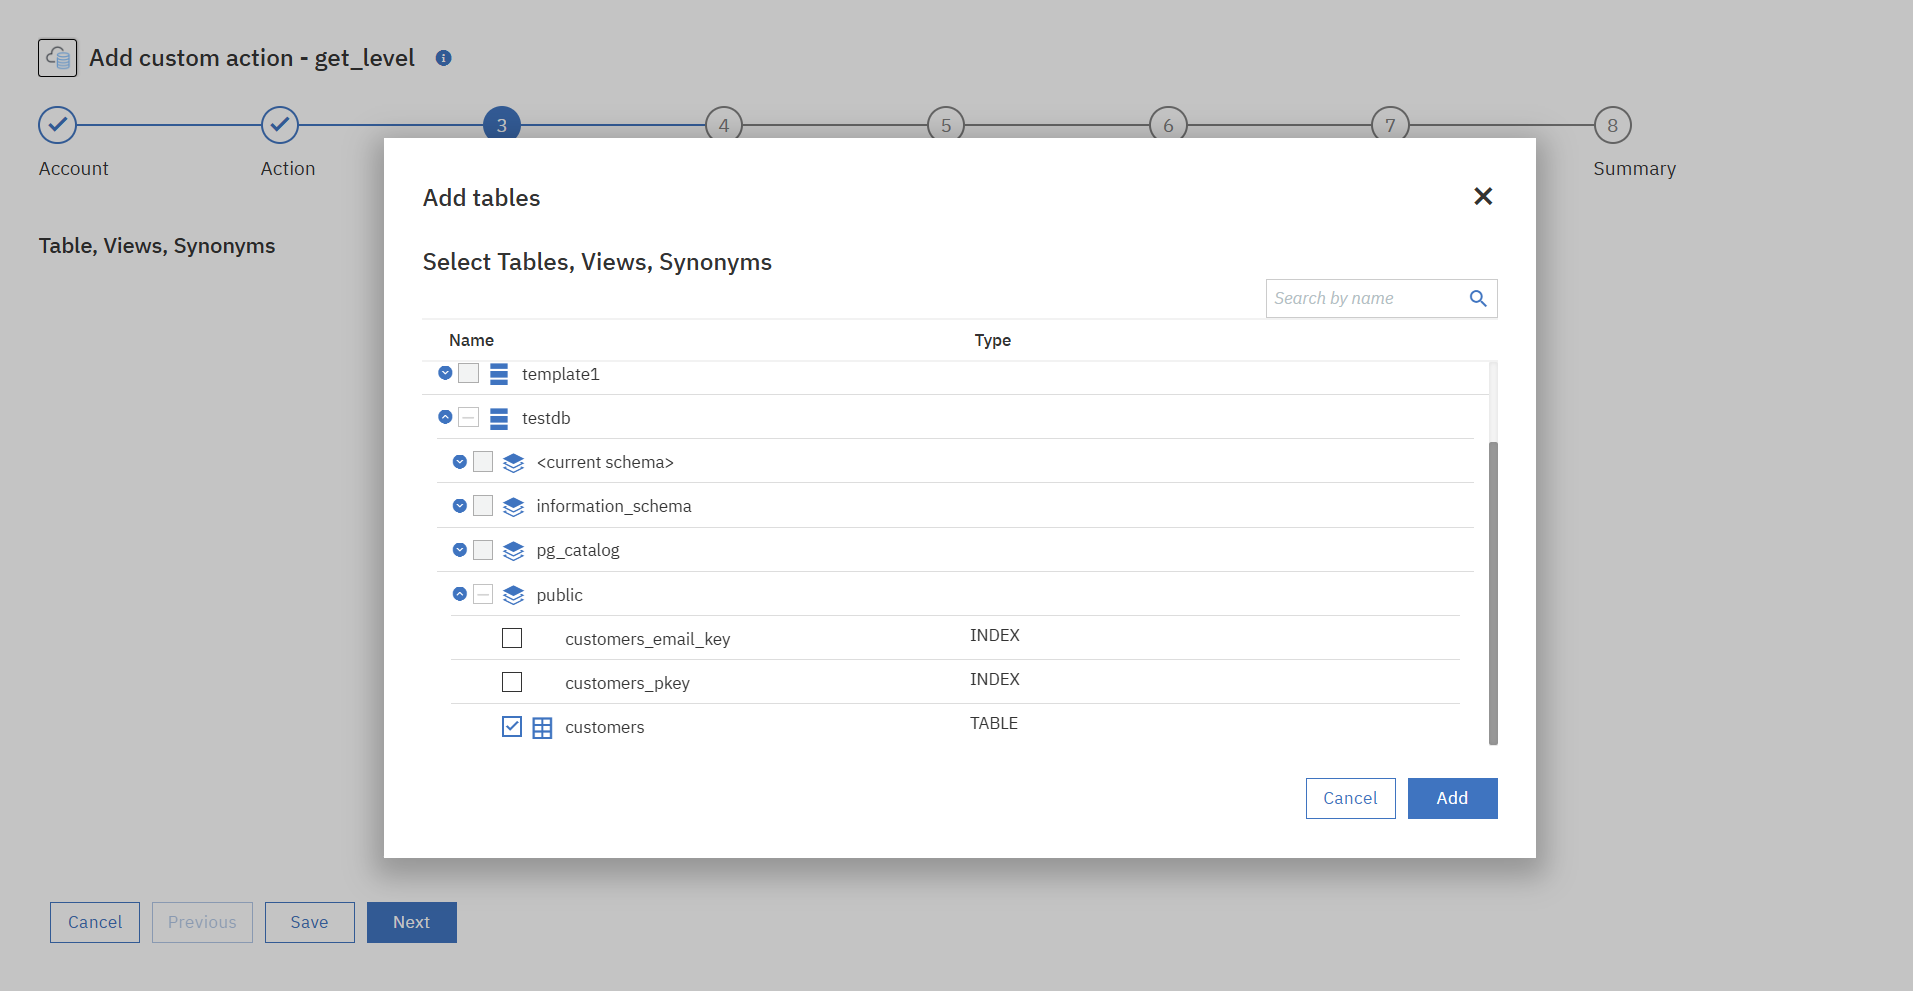Image resolution: width=1913 pixels, height=991 pixels.
Task: Go to the Action step
Action: 280,125
